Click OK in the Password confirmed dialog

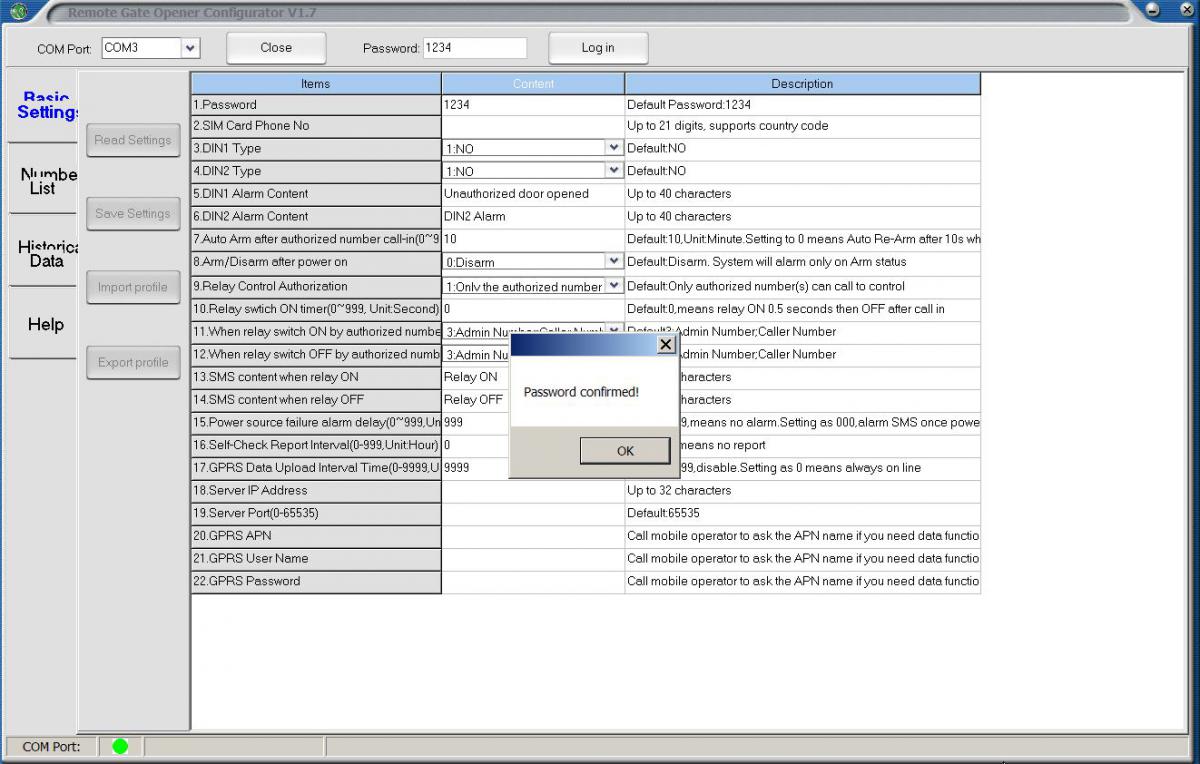(x=625, y=451)
